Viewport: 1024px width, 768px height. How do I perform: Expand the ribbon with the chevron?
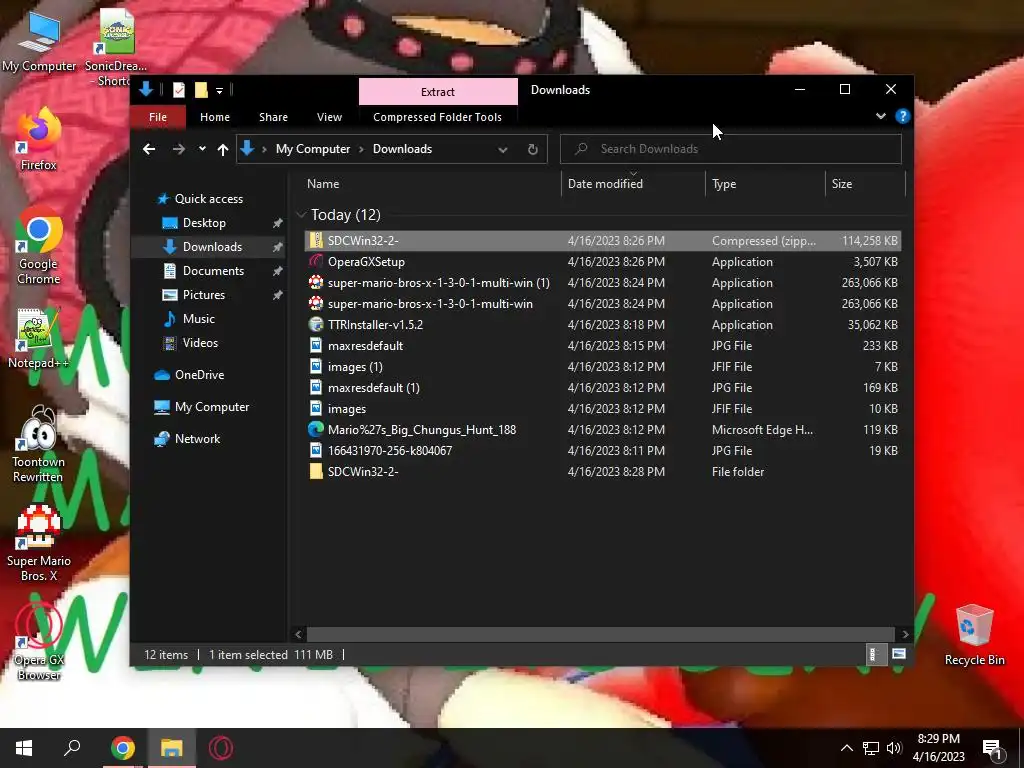coord(880,116)
